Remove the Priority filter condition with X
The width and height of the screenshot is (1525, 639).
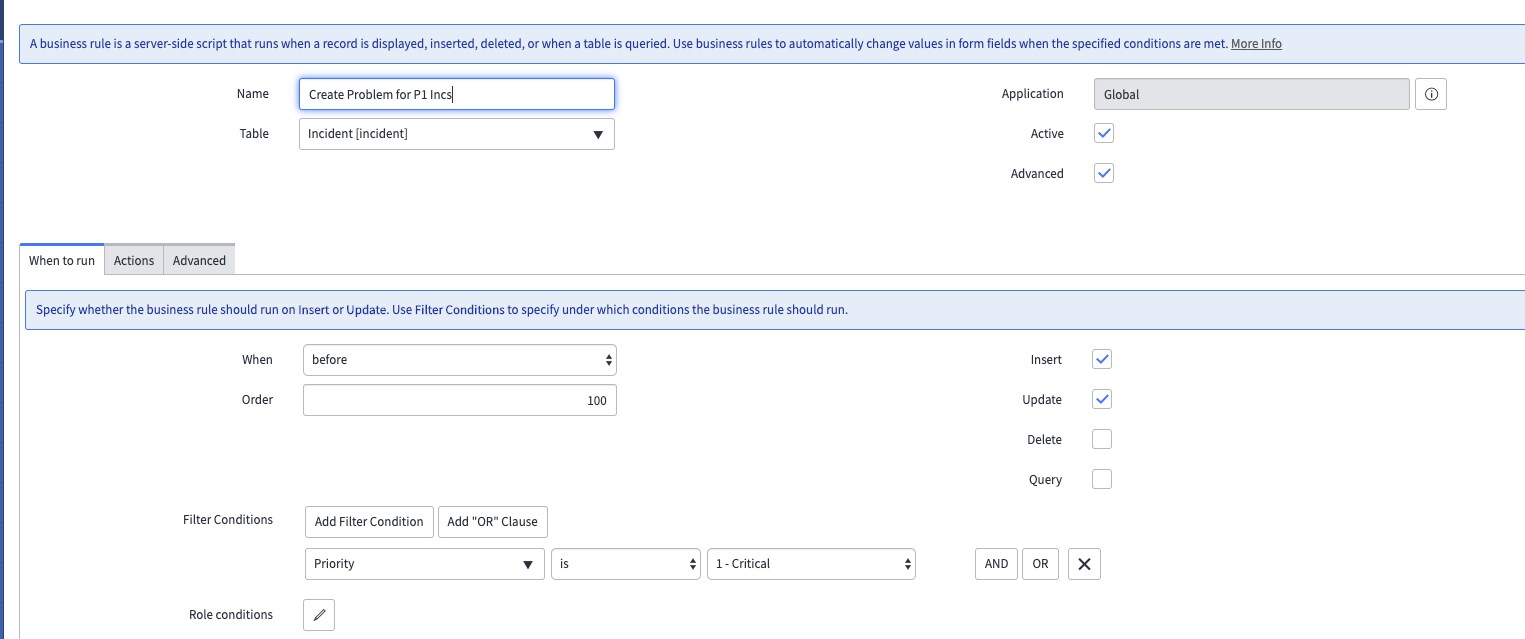[1084, 563]
